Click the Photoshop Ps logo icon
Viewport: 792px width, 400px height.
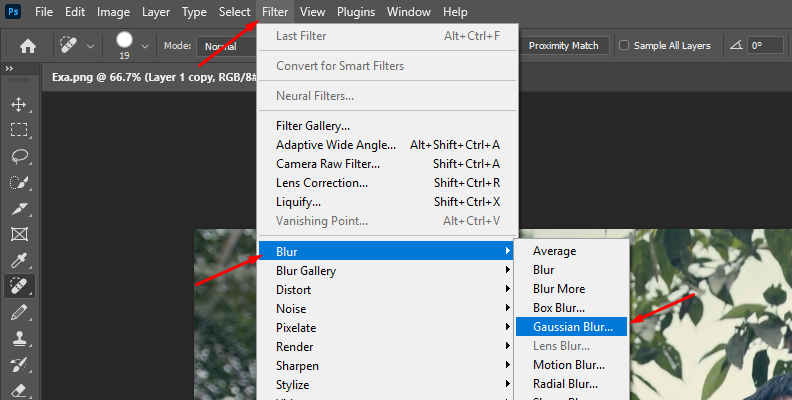[x=13, y=11]
